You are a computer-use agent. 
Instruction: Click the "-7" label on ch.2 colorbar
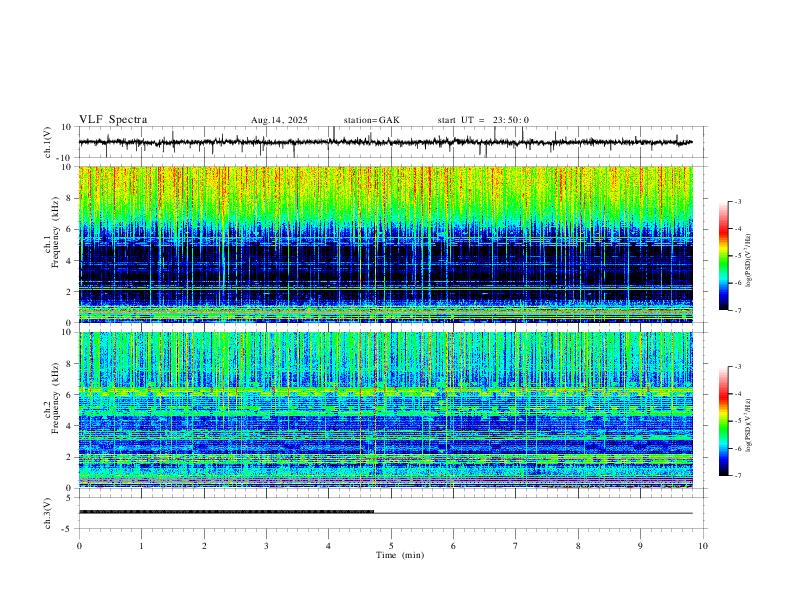click(738, 476)
